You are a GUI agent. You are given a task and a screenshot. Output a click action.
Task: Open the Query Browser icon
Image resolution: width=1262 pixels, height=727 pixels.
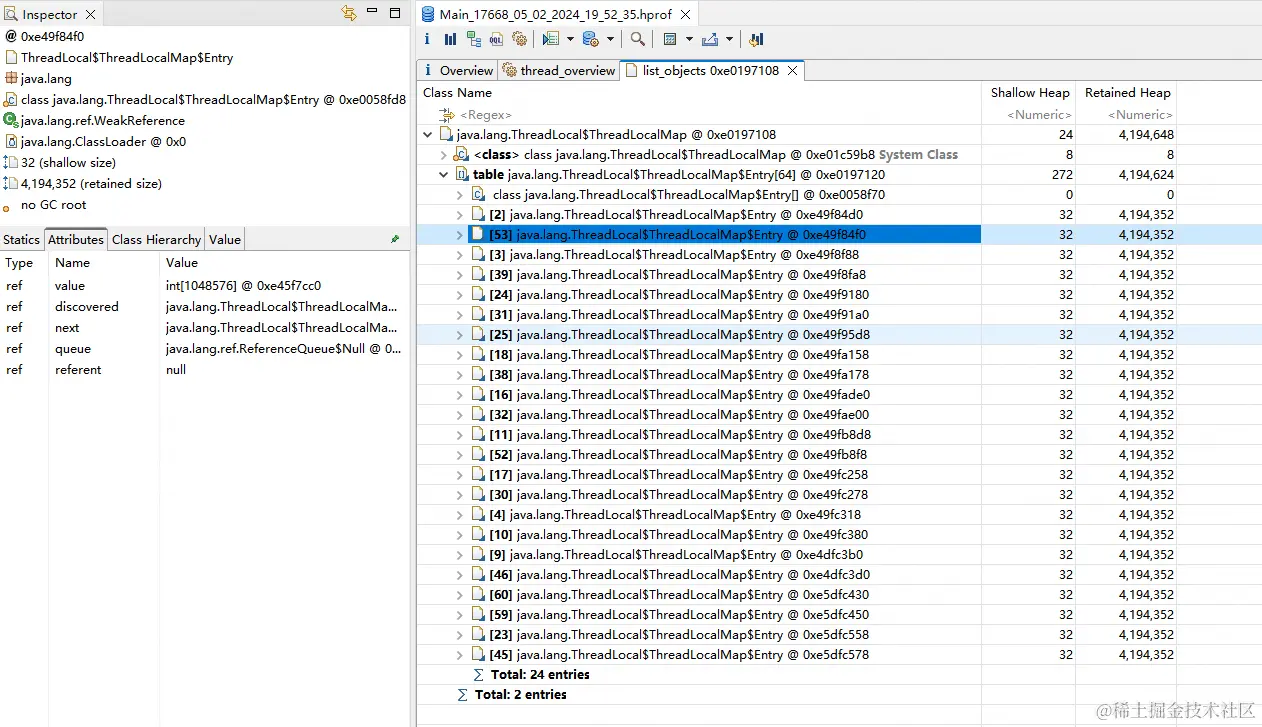pyautogui.click(x=590, y=39)
